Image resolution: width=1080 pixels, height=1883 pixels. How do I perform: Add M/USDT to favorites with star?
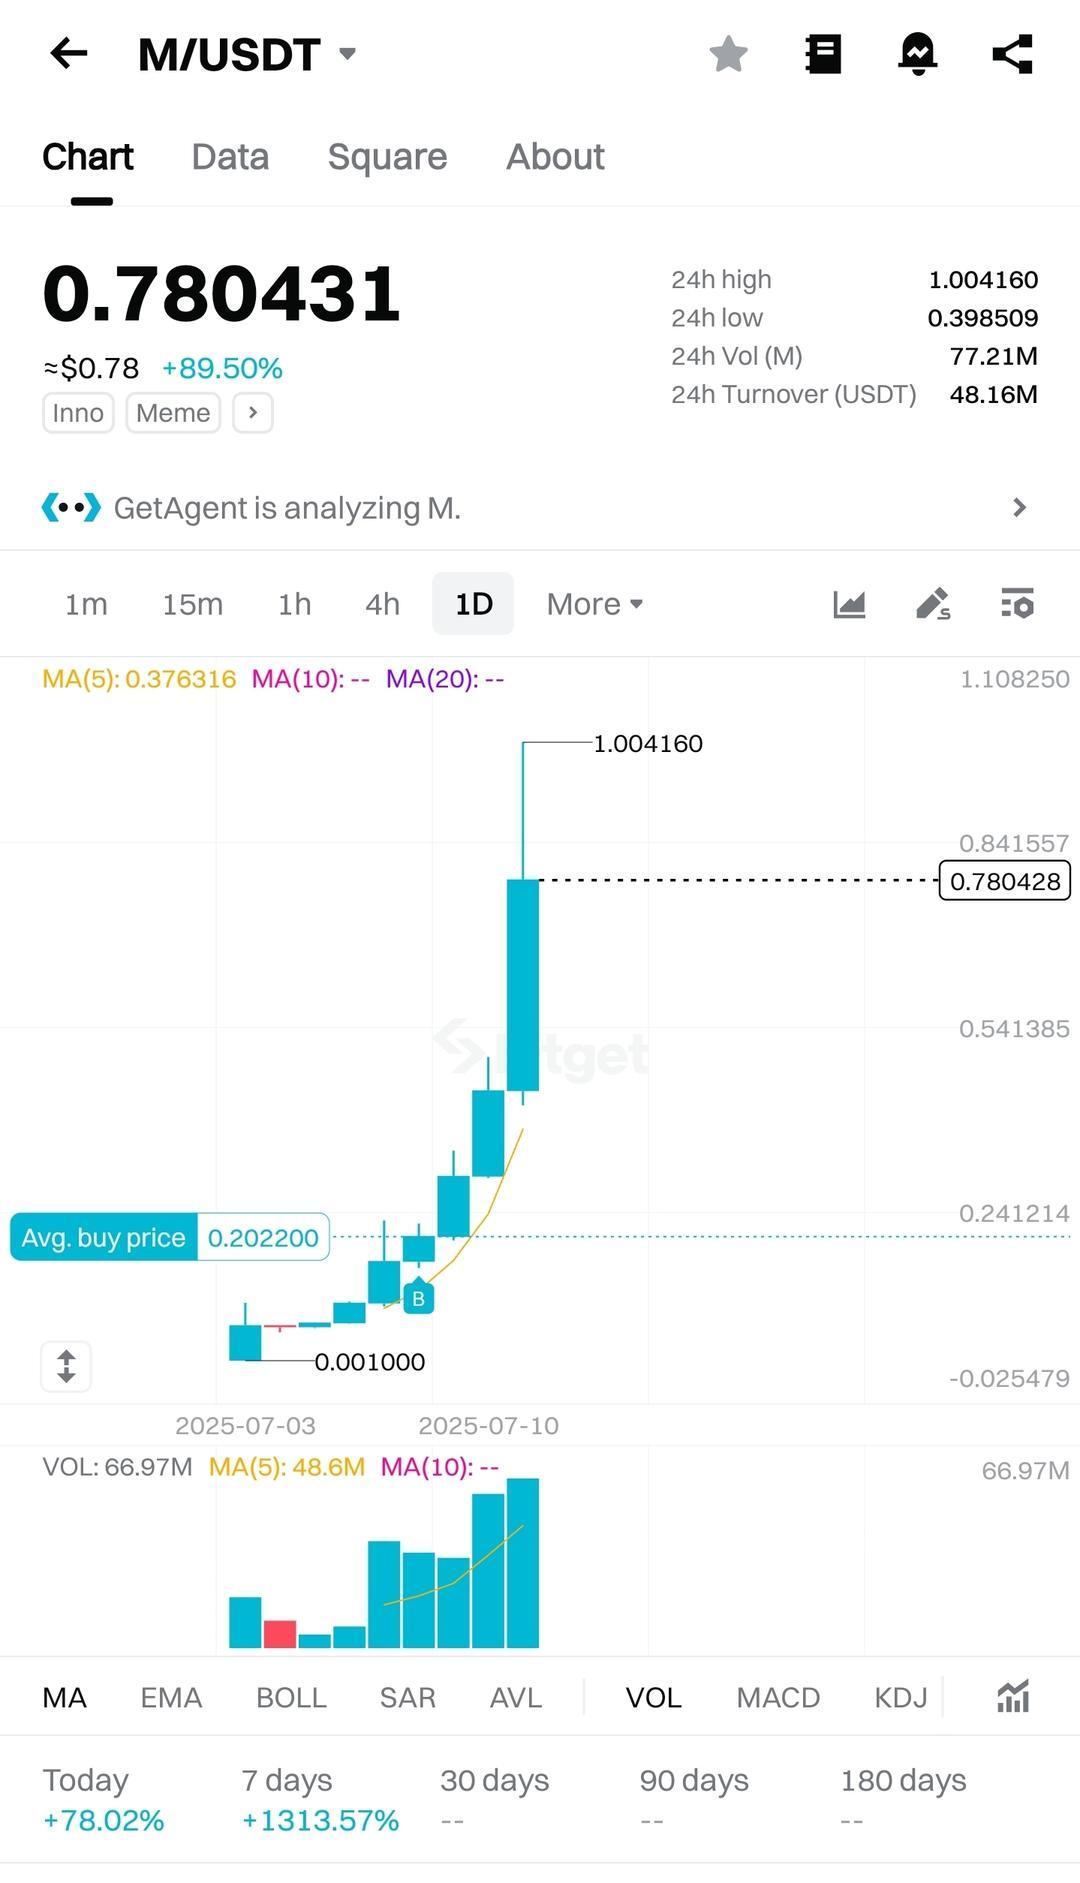point(728,54)
